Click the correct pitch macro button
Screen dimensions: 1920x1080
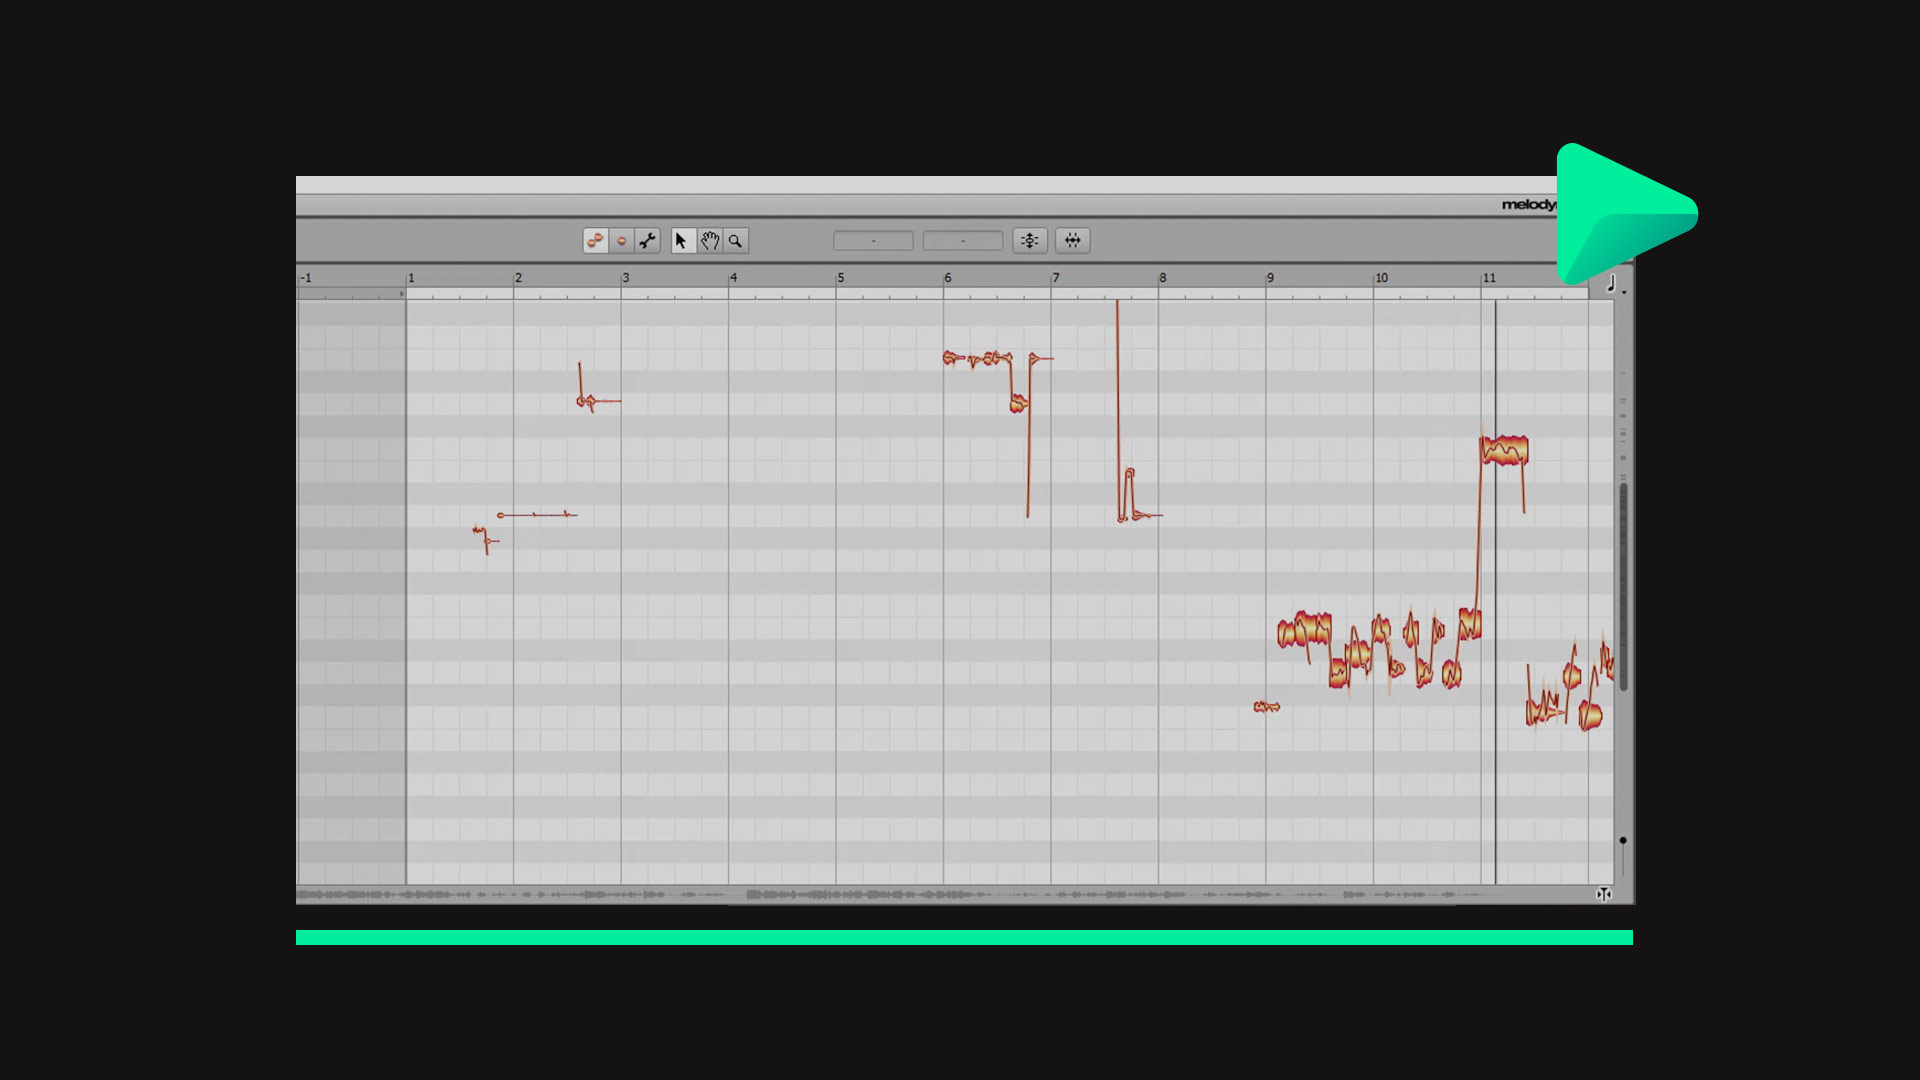pyautogui.click(x=1030, y=240)
